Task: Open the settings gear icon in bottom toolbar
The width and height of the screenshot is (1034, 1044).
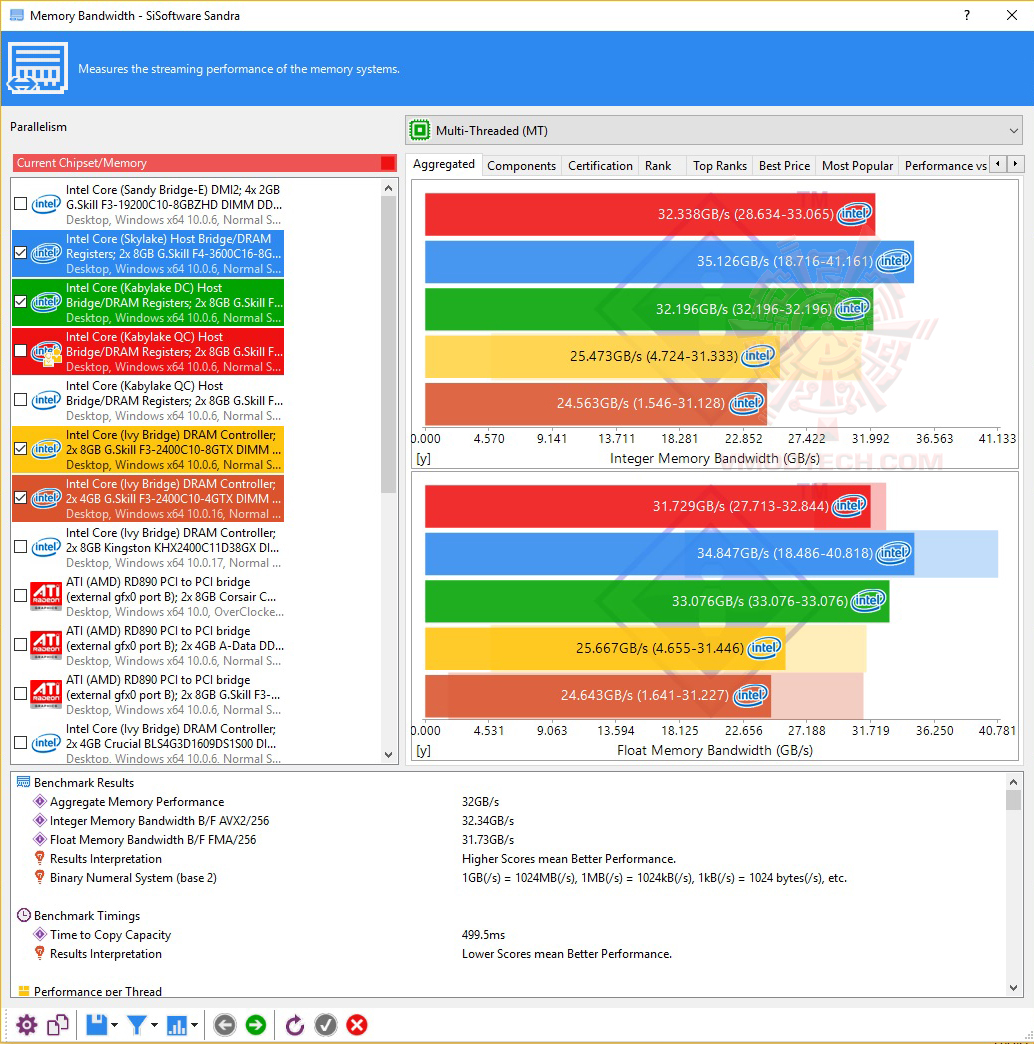Action: pos(27,1025)
